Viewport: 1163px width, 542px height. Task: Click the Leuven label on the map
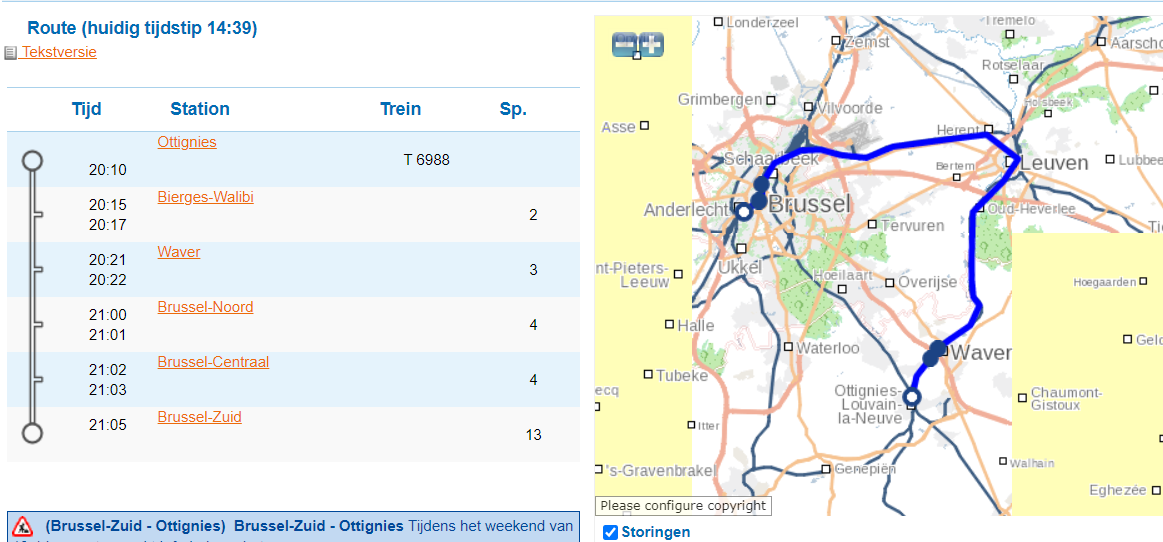coord(1054,163)
